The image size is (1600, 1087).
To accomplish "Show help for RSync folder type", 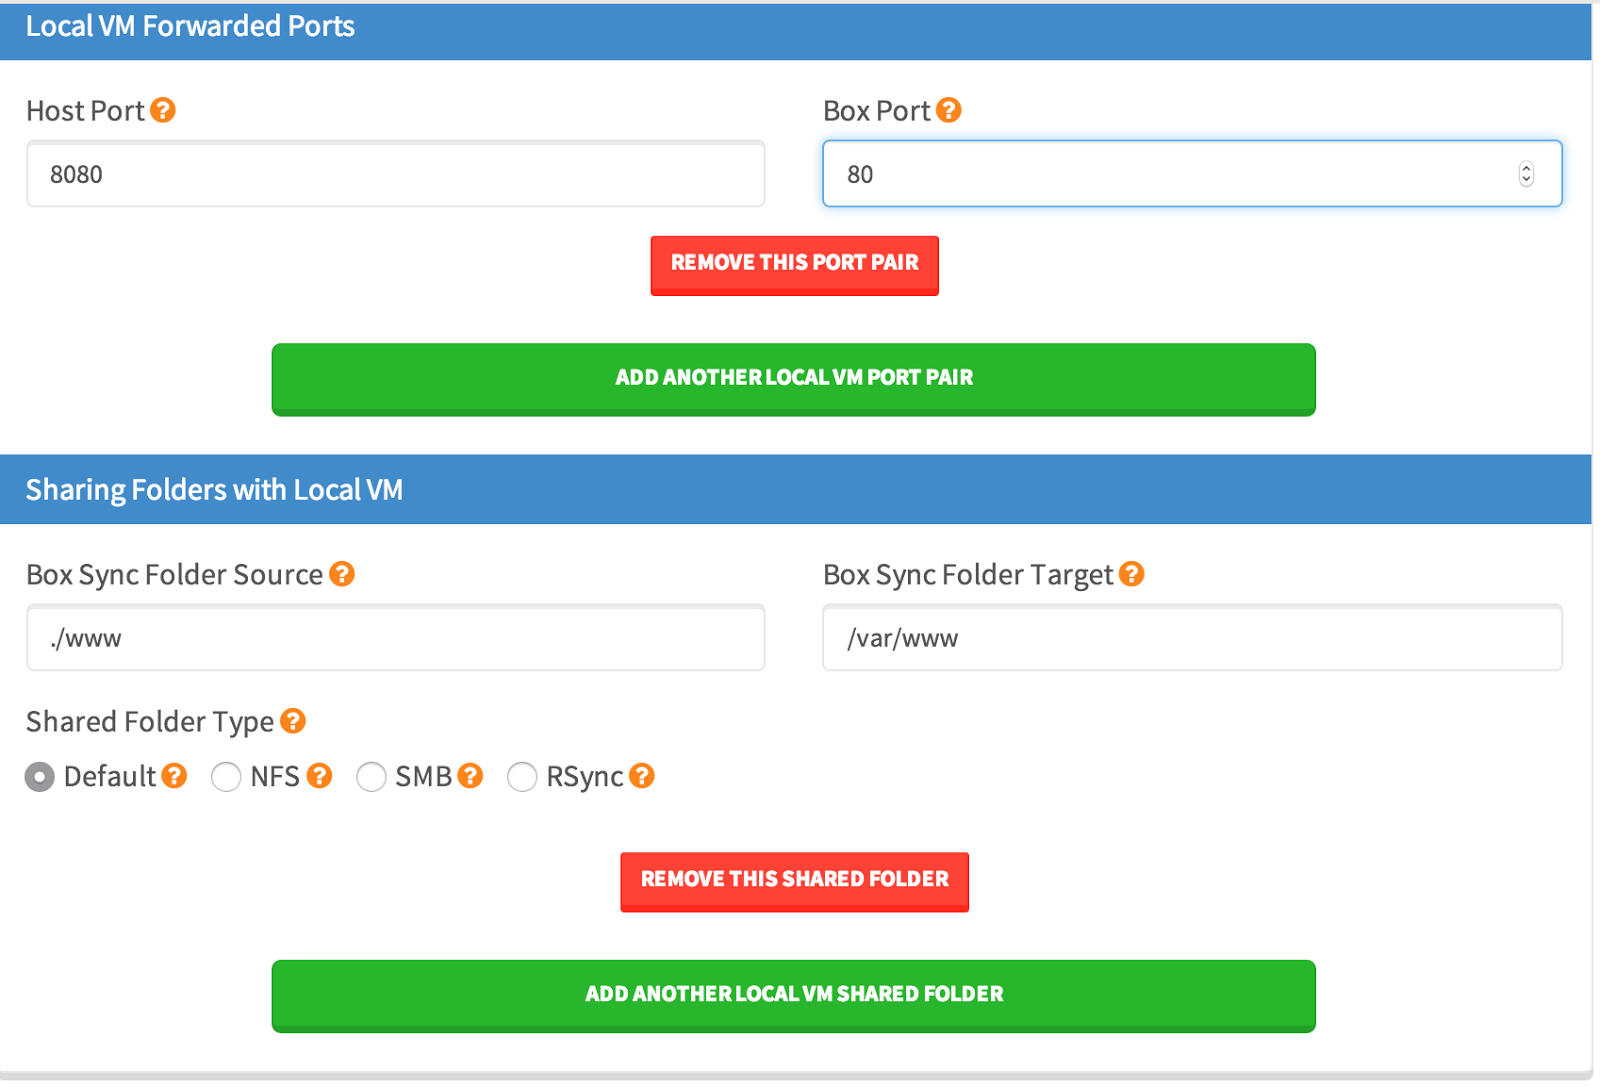I will pyautogui.click(x=642, y=776).
